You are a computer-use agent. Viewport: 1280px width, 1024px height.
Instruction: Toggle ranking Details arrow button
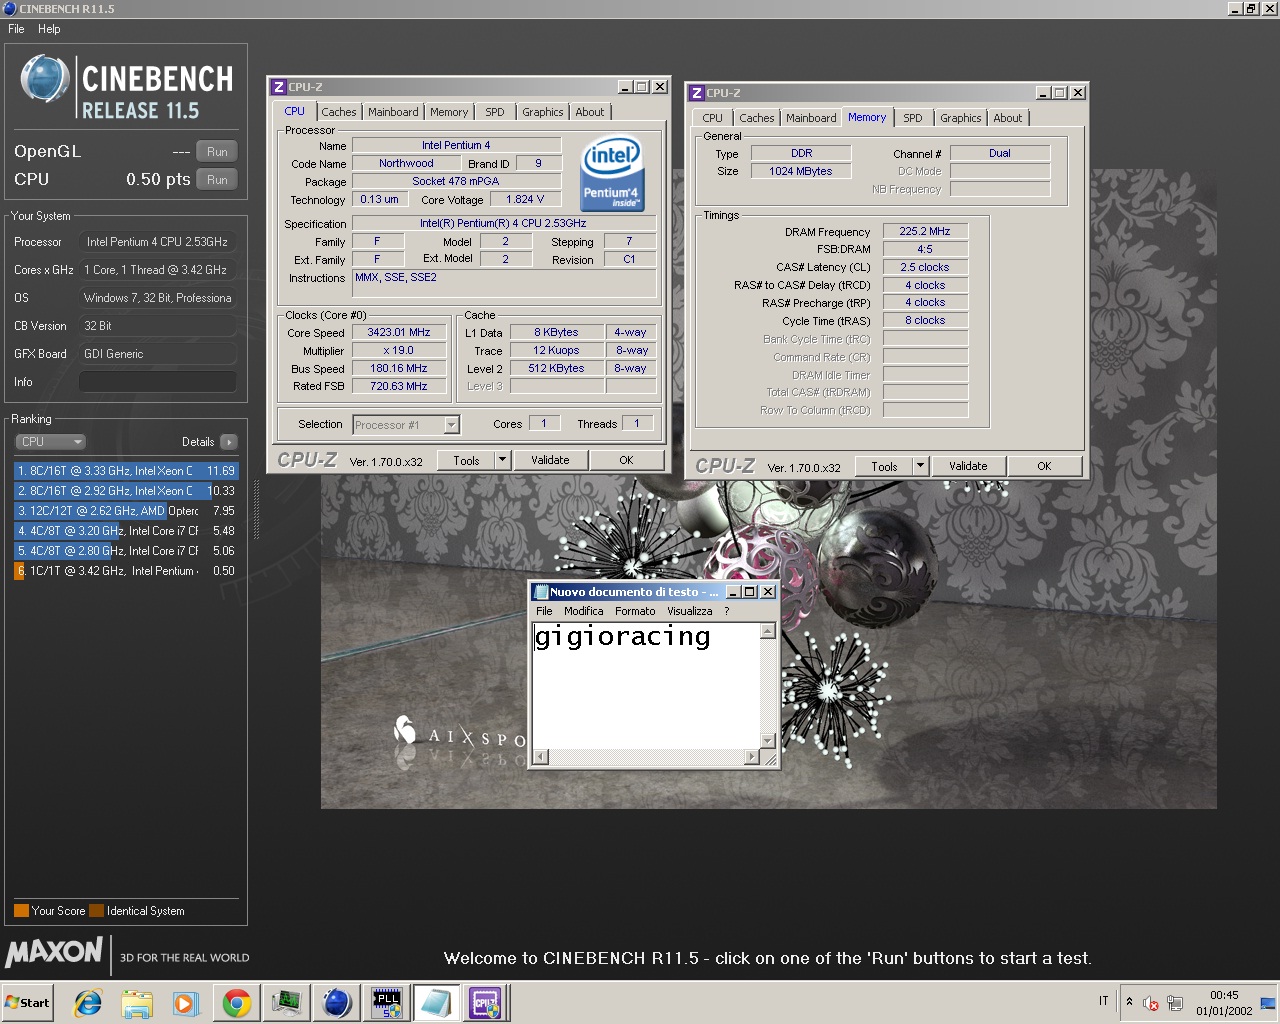[228, 442]
